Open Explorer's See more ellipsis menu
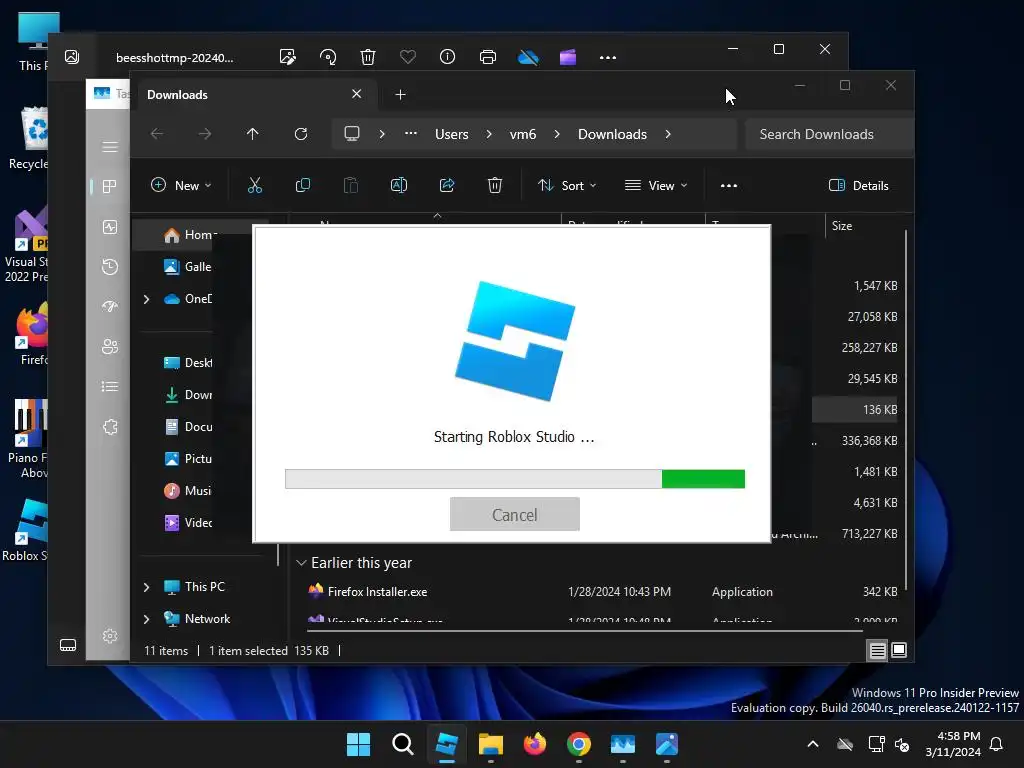 click(x=729, y=185)
